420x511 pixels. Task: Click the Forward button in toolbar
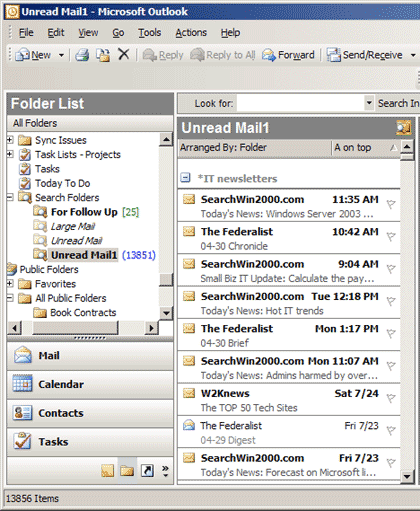pos(288,55)
